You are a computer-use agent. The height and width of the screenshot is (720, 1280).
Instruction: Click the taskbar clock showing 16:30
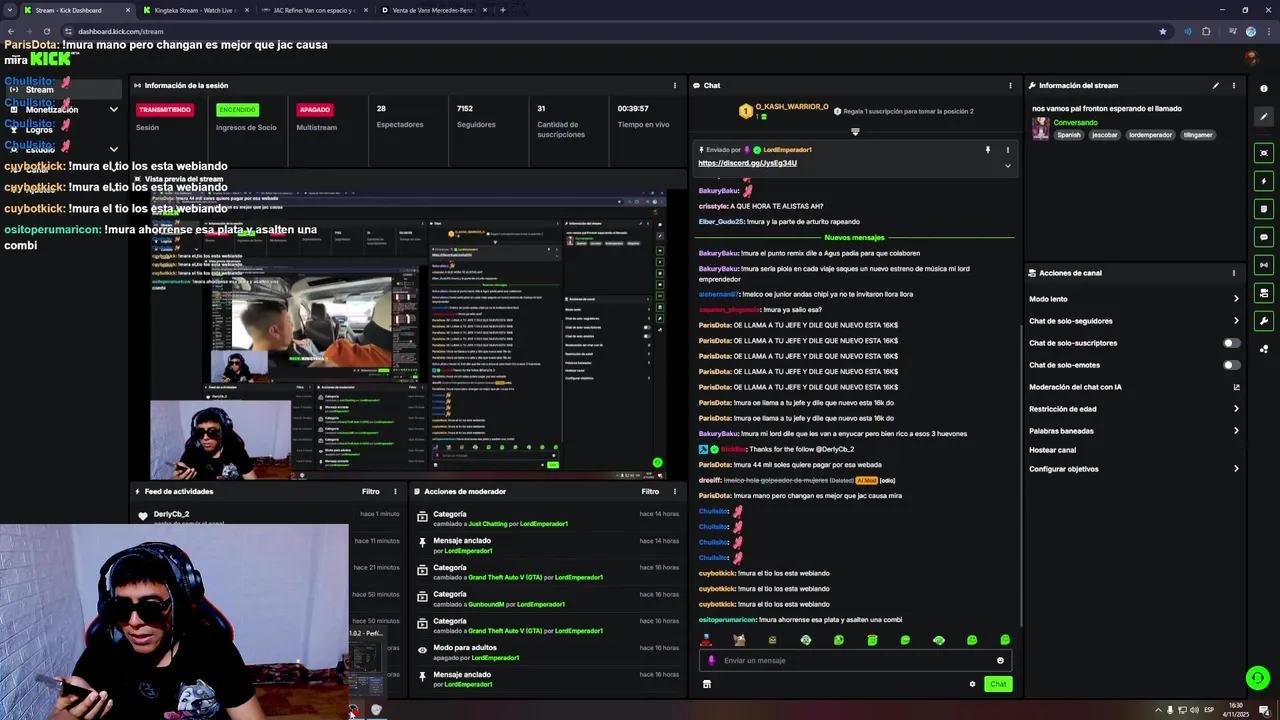[x=1236, y=710]
